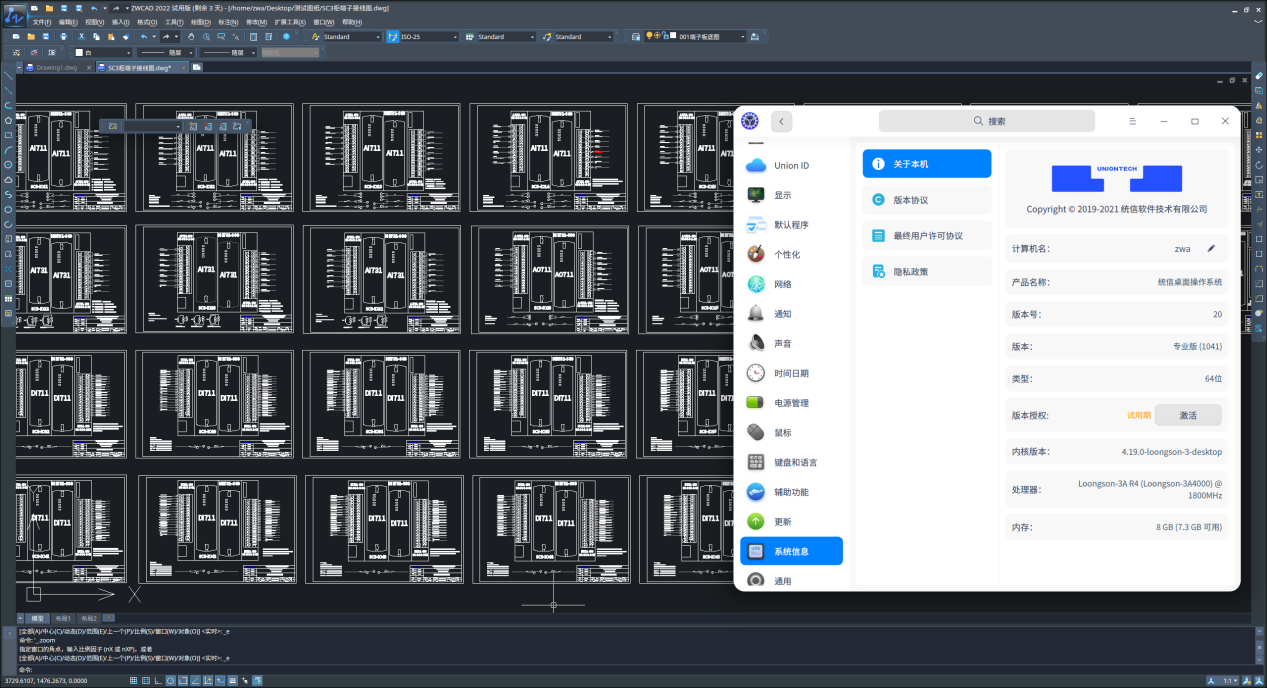Viewport: 1267px width, 688px height.
Task: Activate the Pan hand tool
Action: [191, 37]
